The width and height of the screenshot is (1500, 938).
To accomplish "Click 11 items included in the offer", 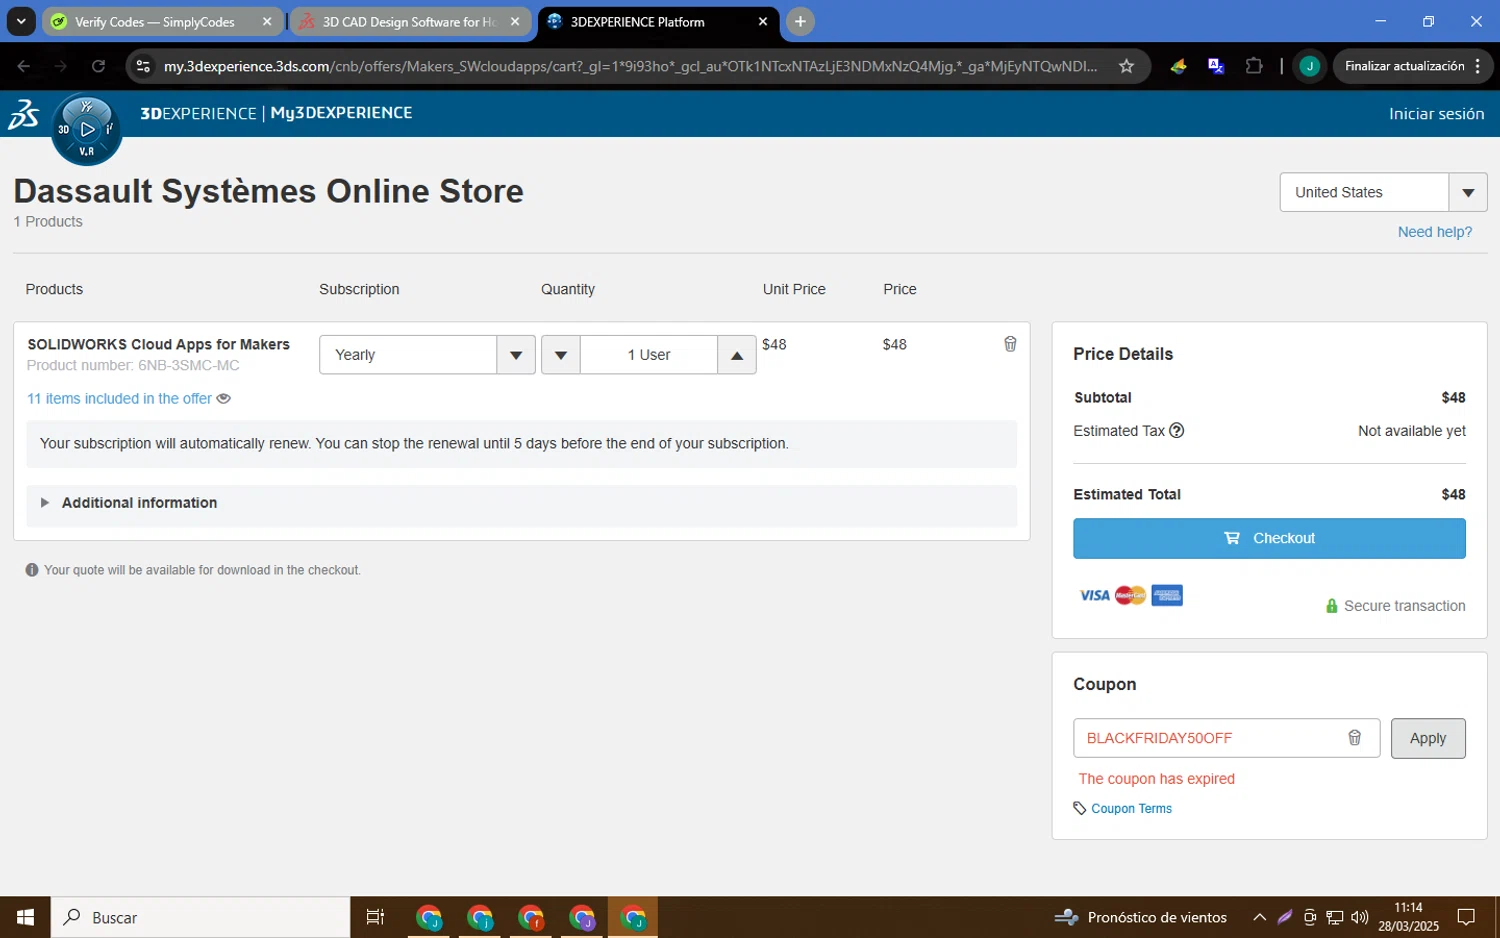I will pos(119,399).
